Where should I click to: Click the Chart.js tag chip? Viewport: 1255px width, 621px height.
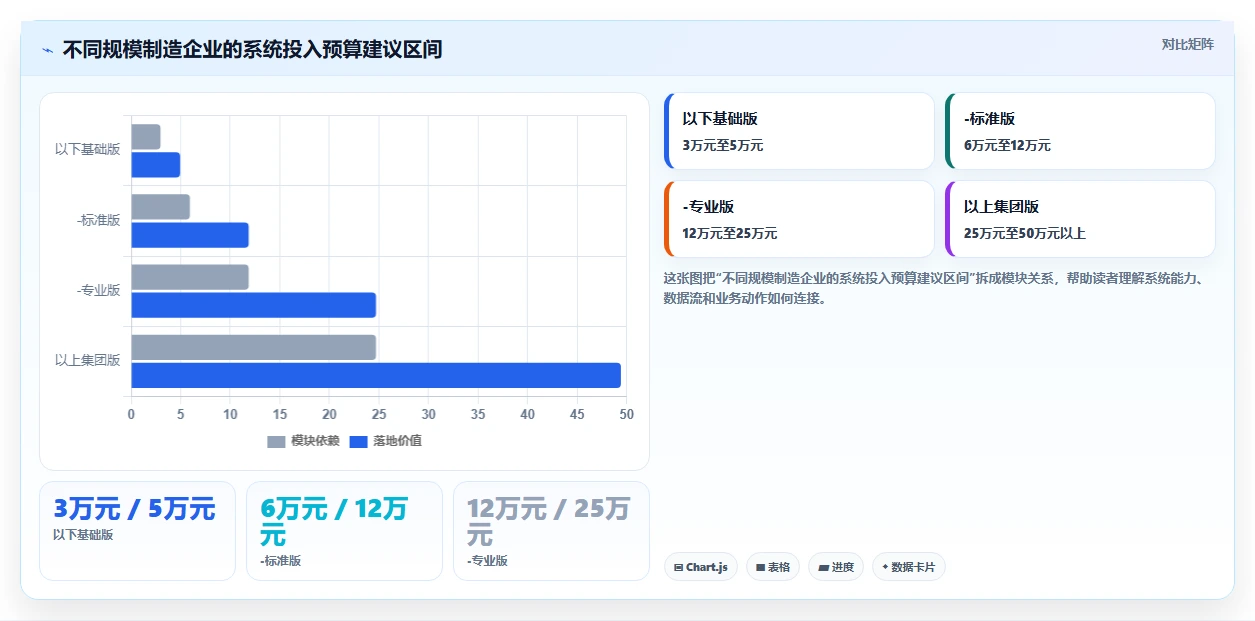[701, 567]
